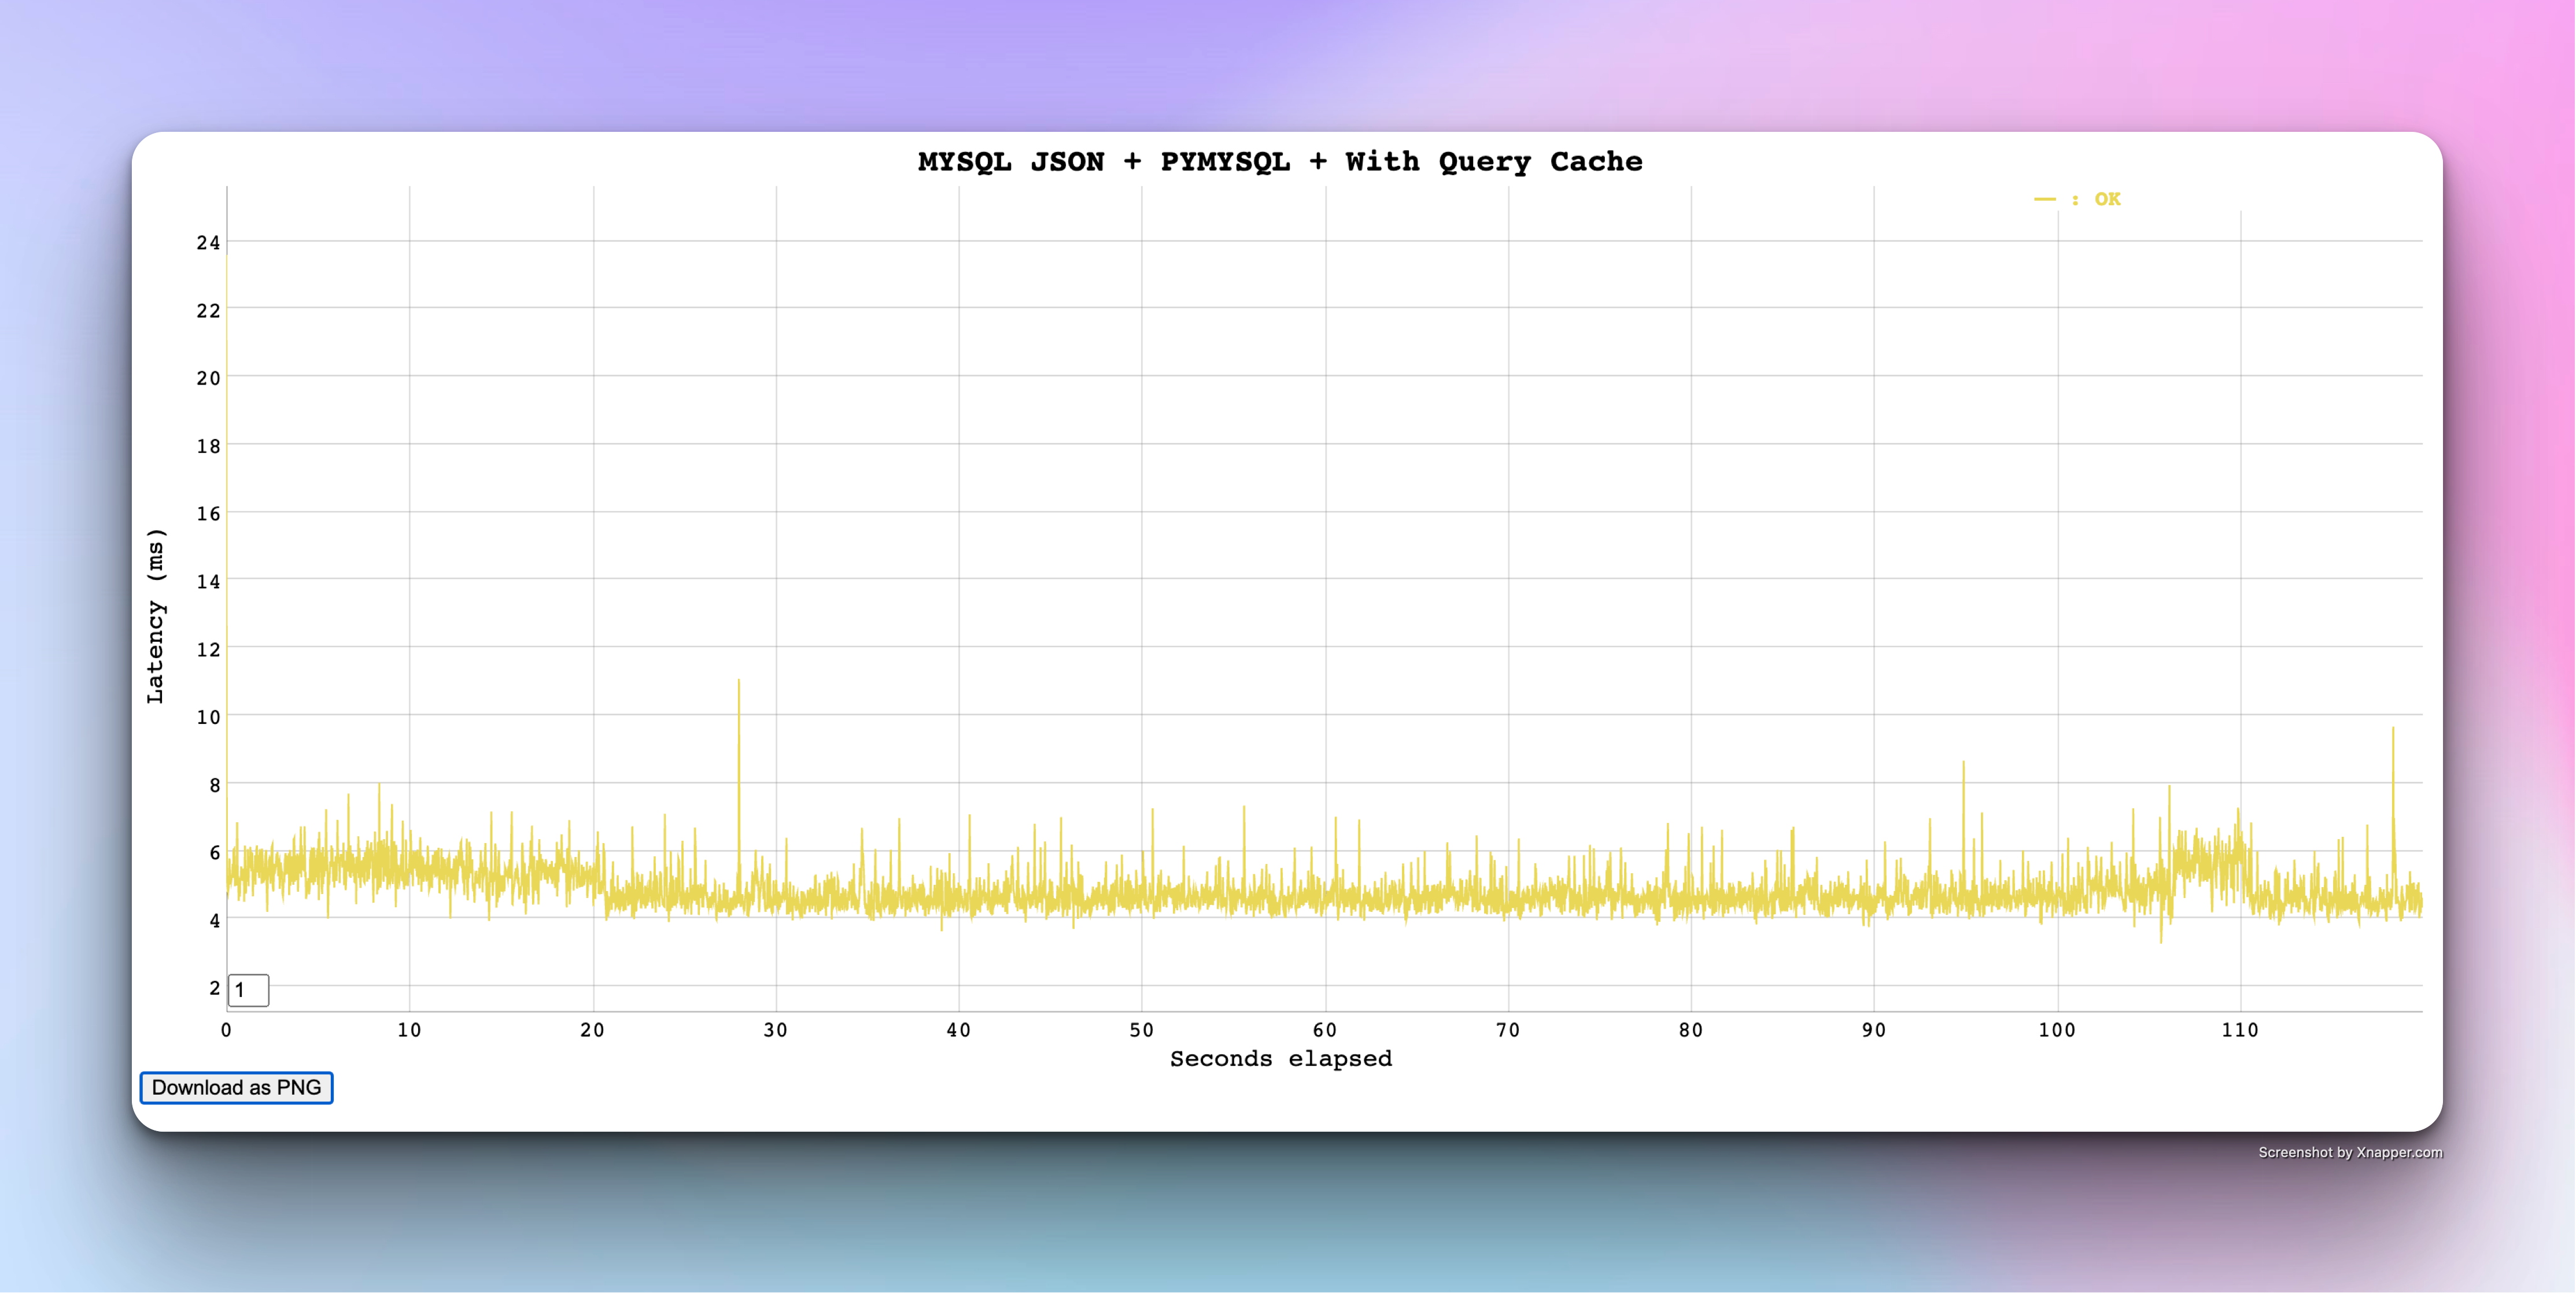
Task: Click the x-axis tick label 80
Action: [1690, 1030]
